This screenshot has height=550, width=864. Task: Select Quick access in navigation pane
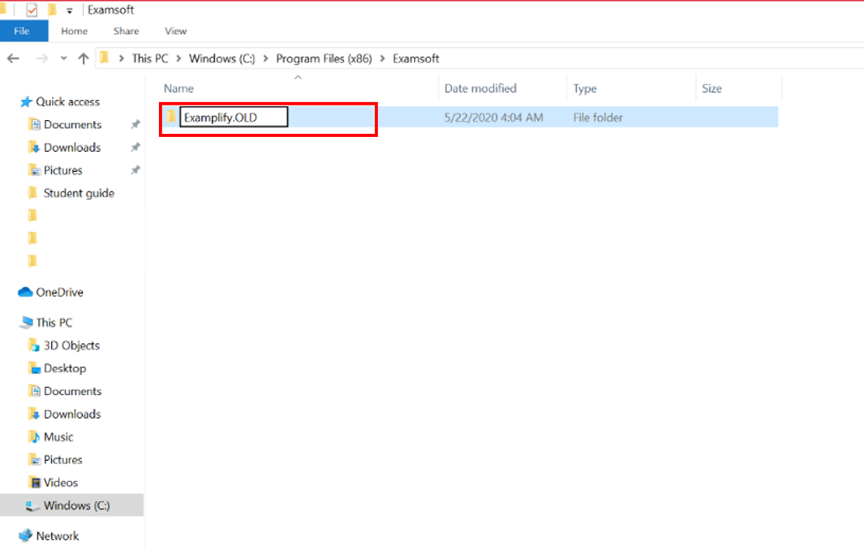[68, 101]
